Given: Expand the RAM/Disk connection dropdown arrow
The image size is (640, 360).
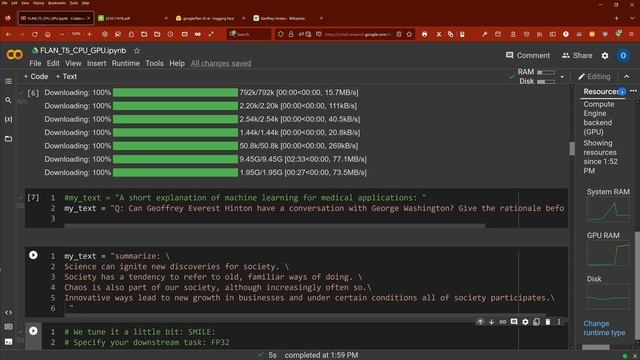Looking at the screenshot, I should pos(562,77).
